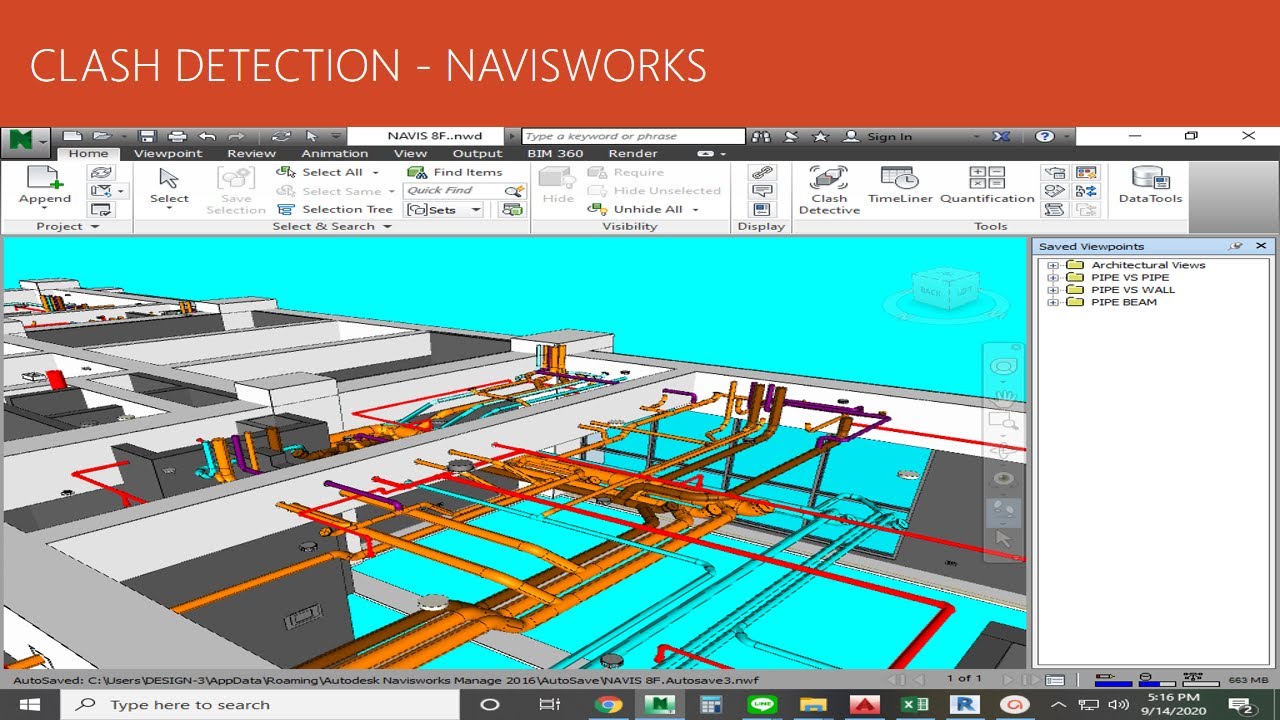Launch the Quantification tool

click(987, 187)
